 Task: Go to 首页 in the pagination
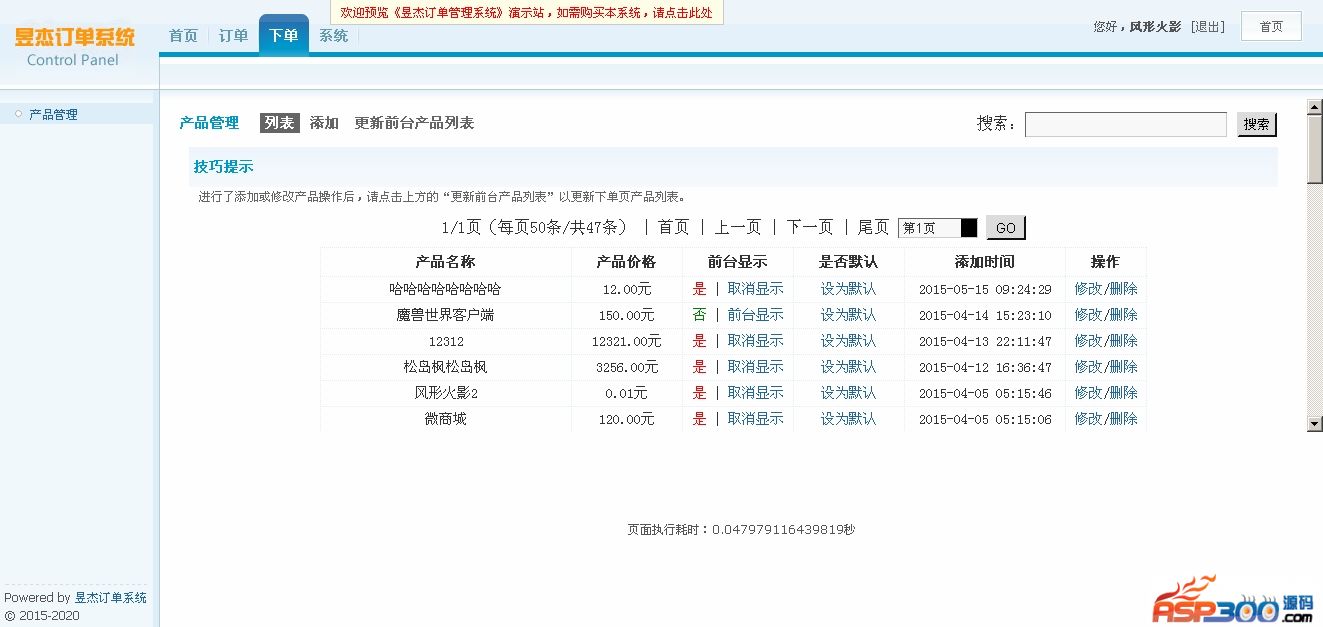pyautogui.click(x=673, y=227)
